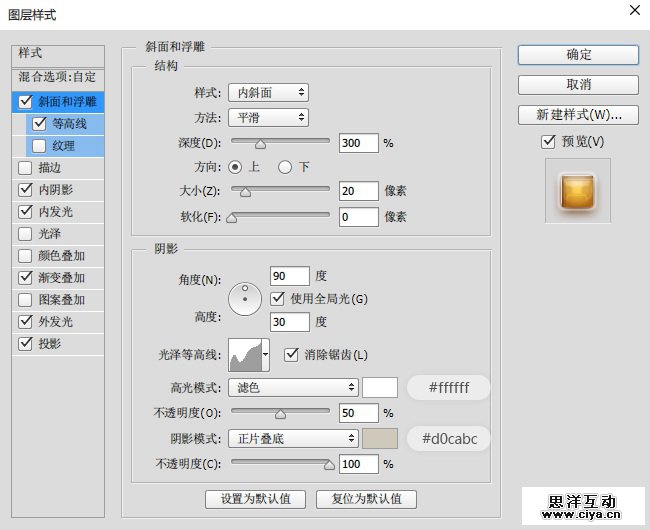
Task: Select the 投影 effect label
Action: coord(50,344)
